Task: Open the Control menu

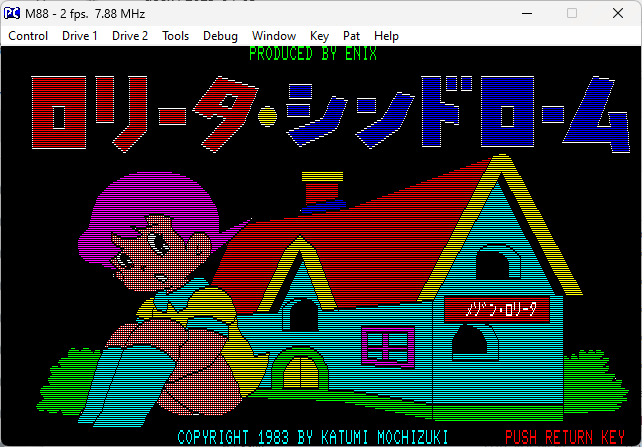Action: pos(28,36)
